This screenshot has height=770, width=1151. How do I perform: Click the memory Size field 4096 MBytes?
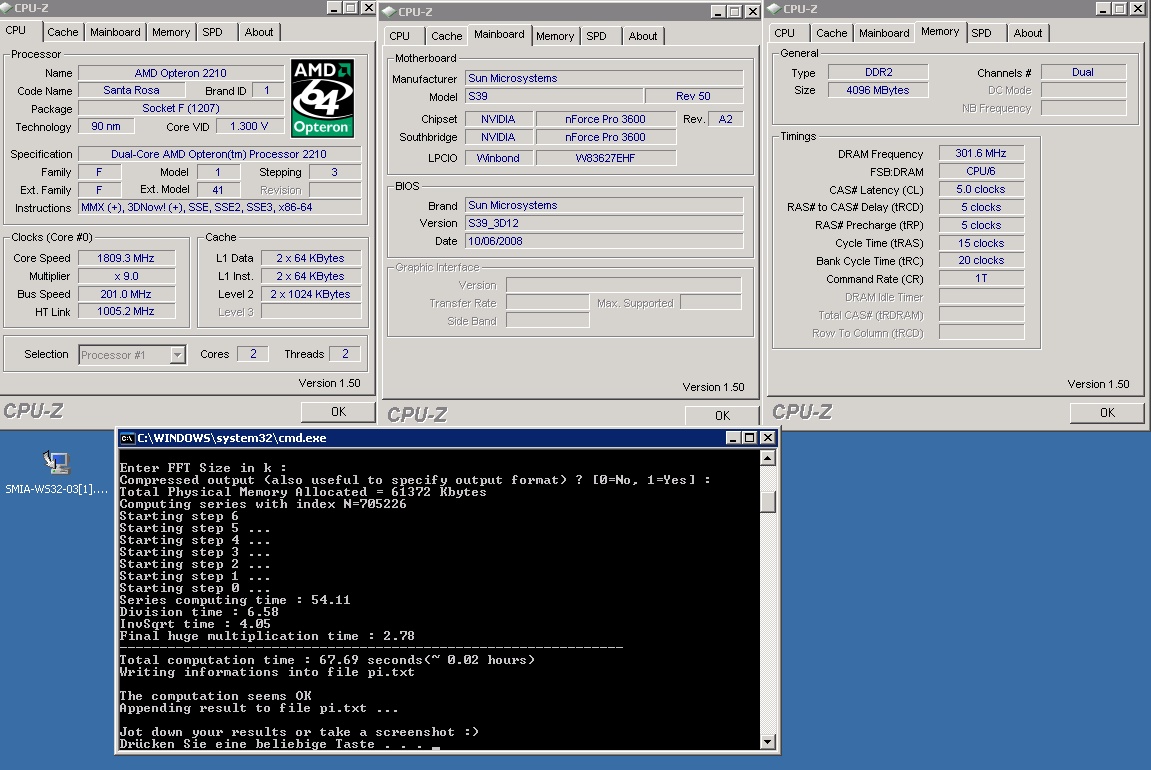tap(878, 90)
